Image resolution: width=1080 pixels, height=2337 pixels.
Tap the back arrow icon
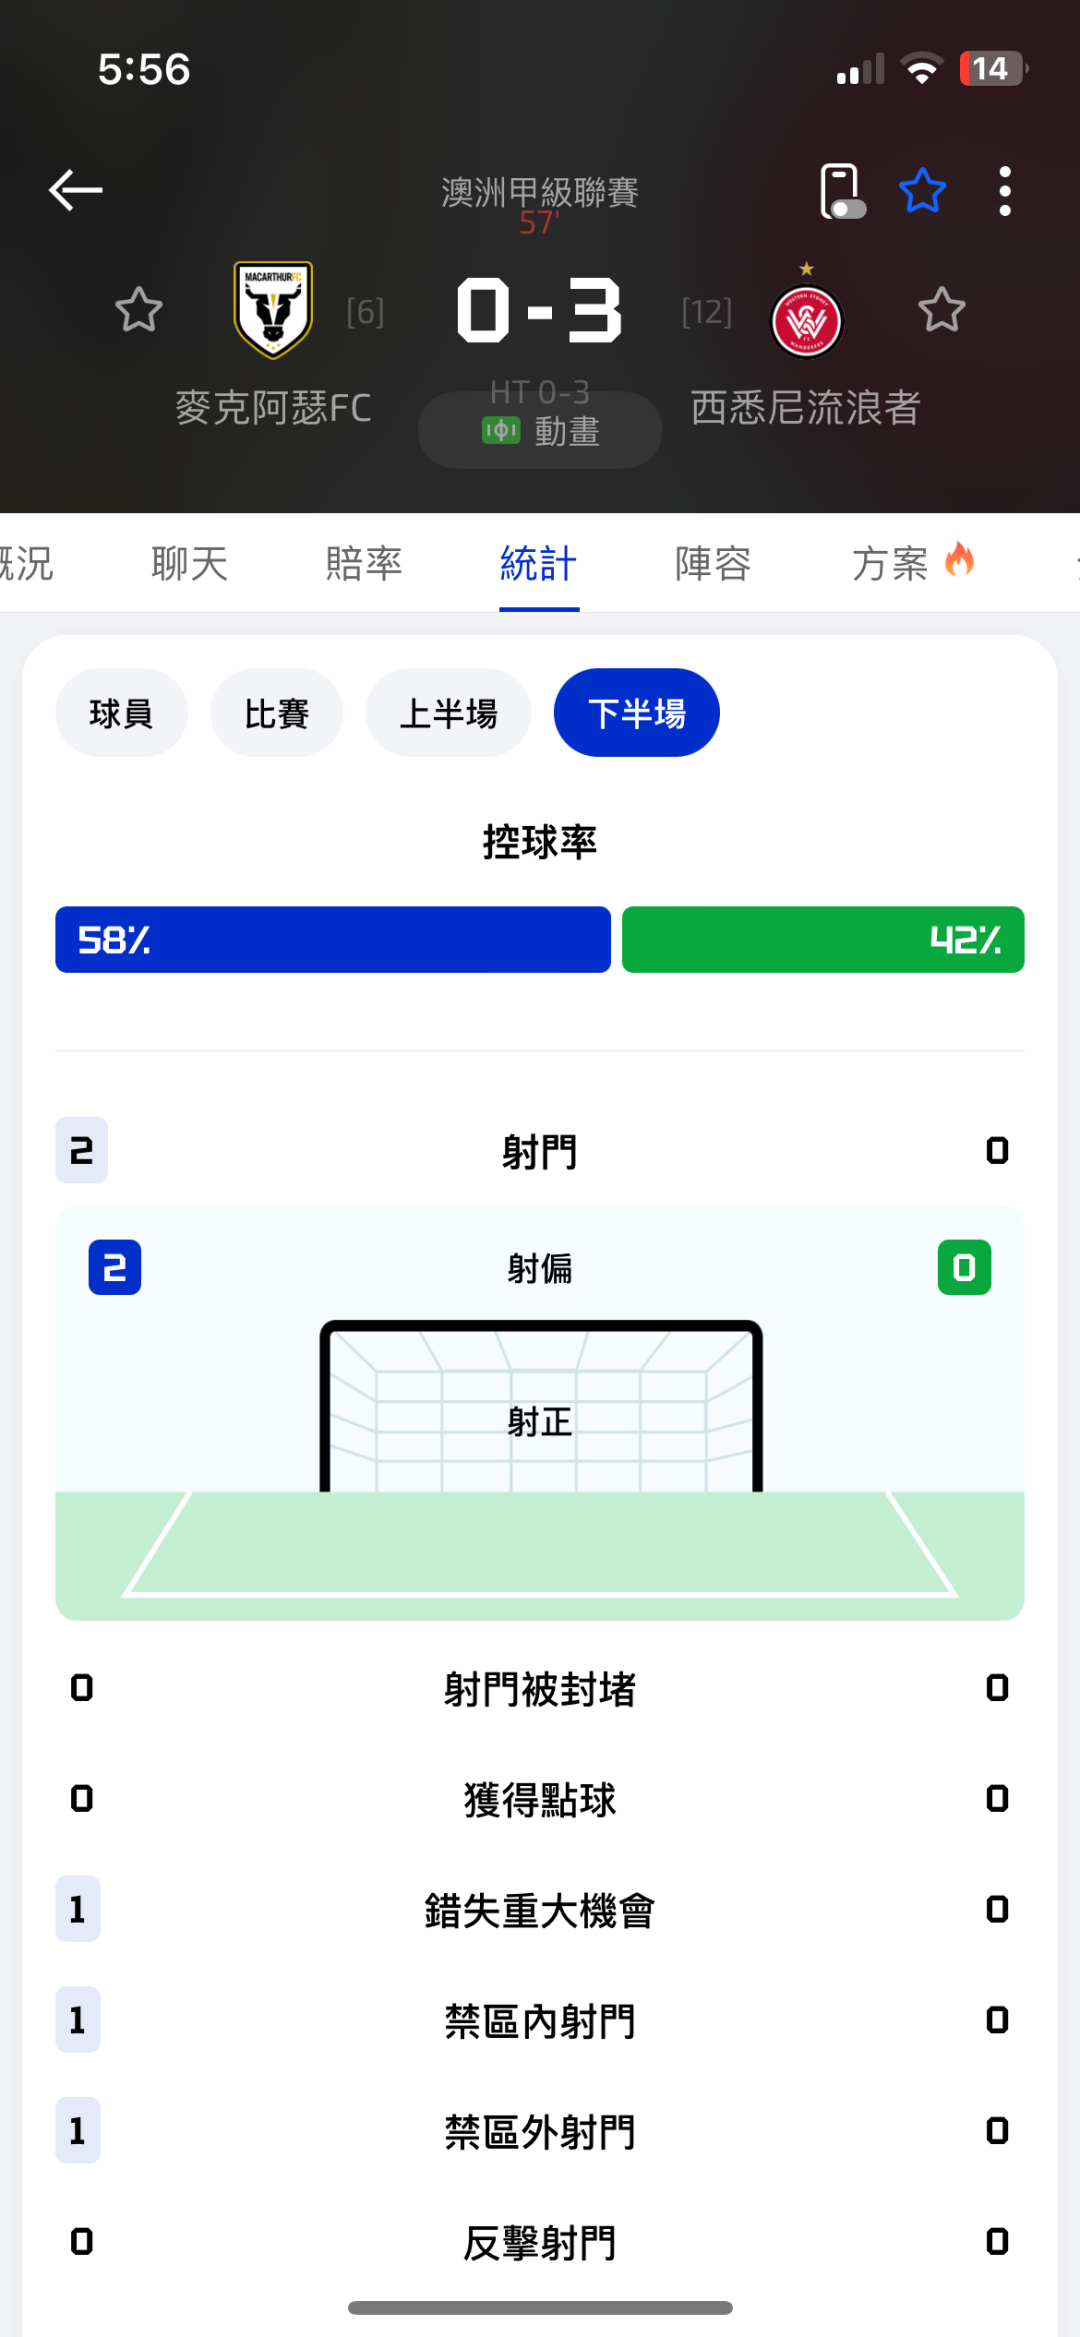tap(75, 190)
